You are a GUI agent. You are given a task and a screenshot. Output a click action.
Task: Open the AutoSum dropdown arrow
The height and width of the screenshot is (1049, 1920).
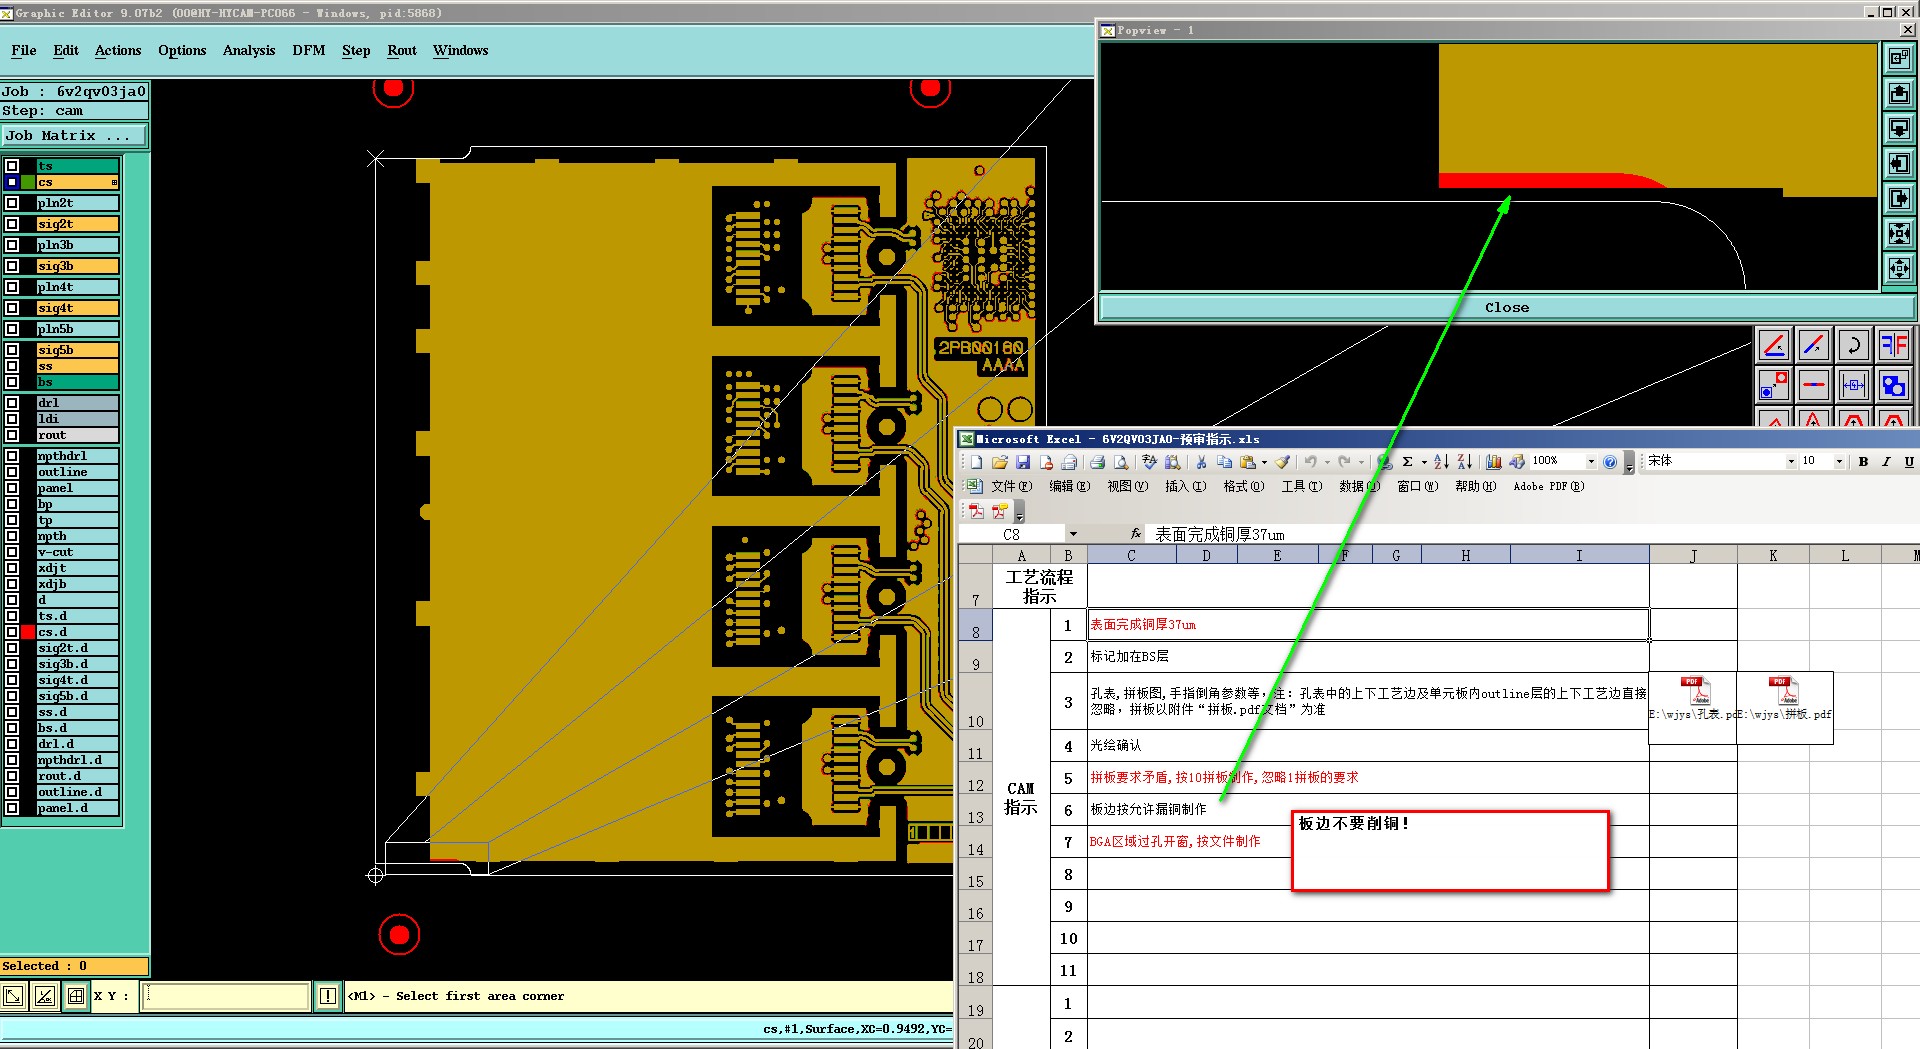point(1424,462)
